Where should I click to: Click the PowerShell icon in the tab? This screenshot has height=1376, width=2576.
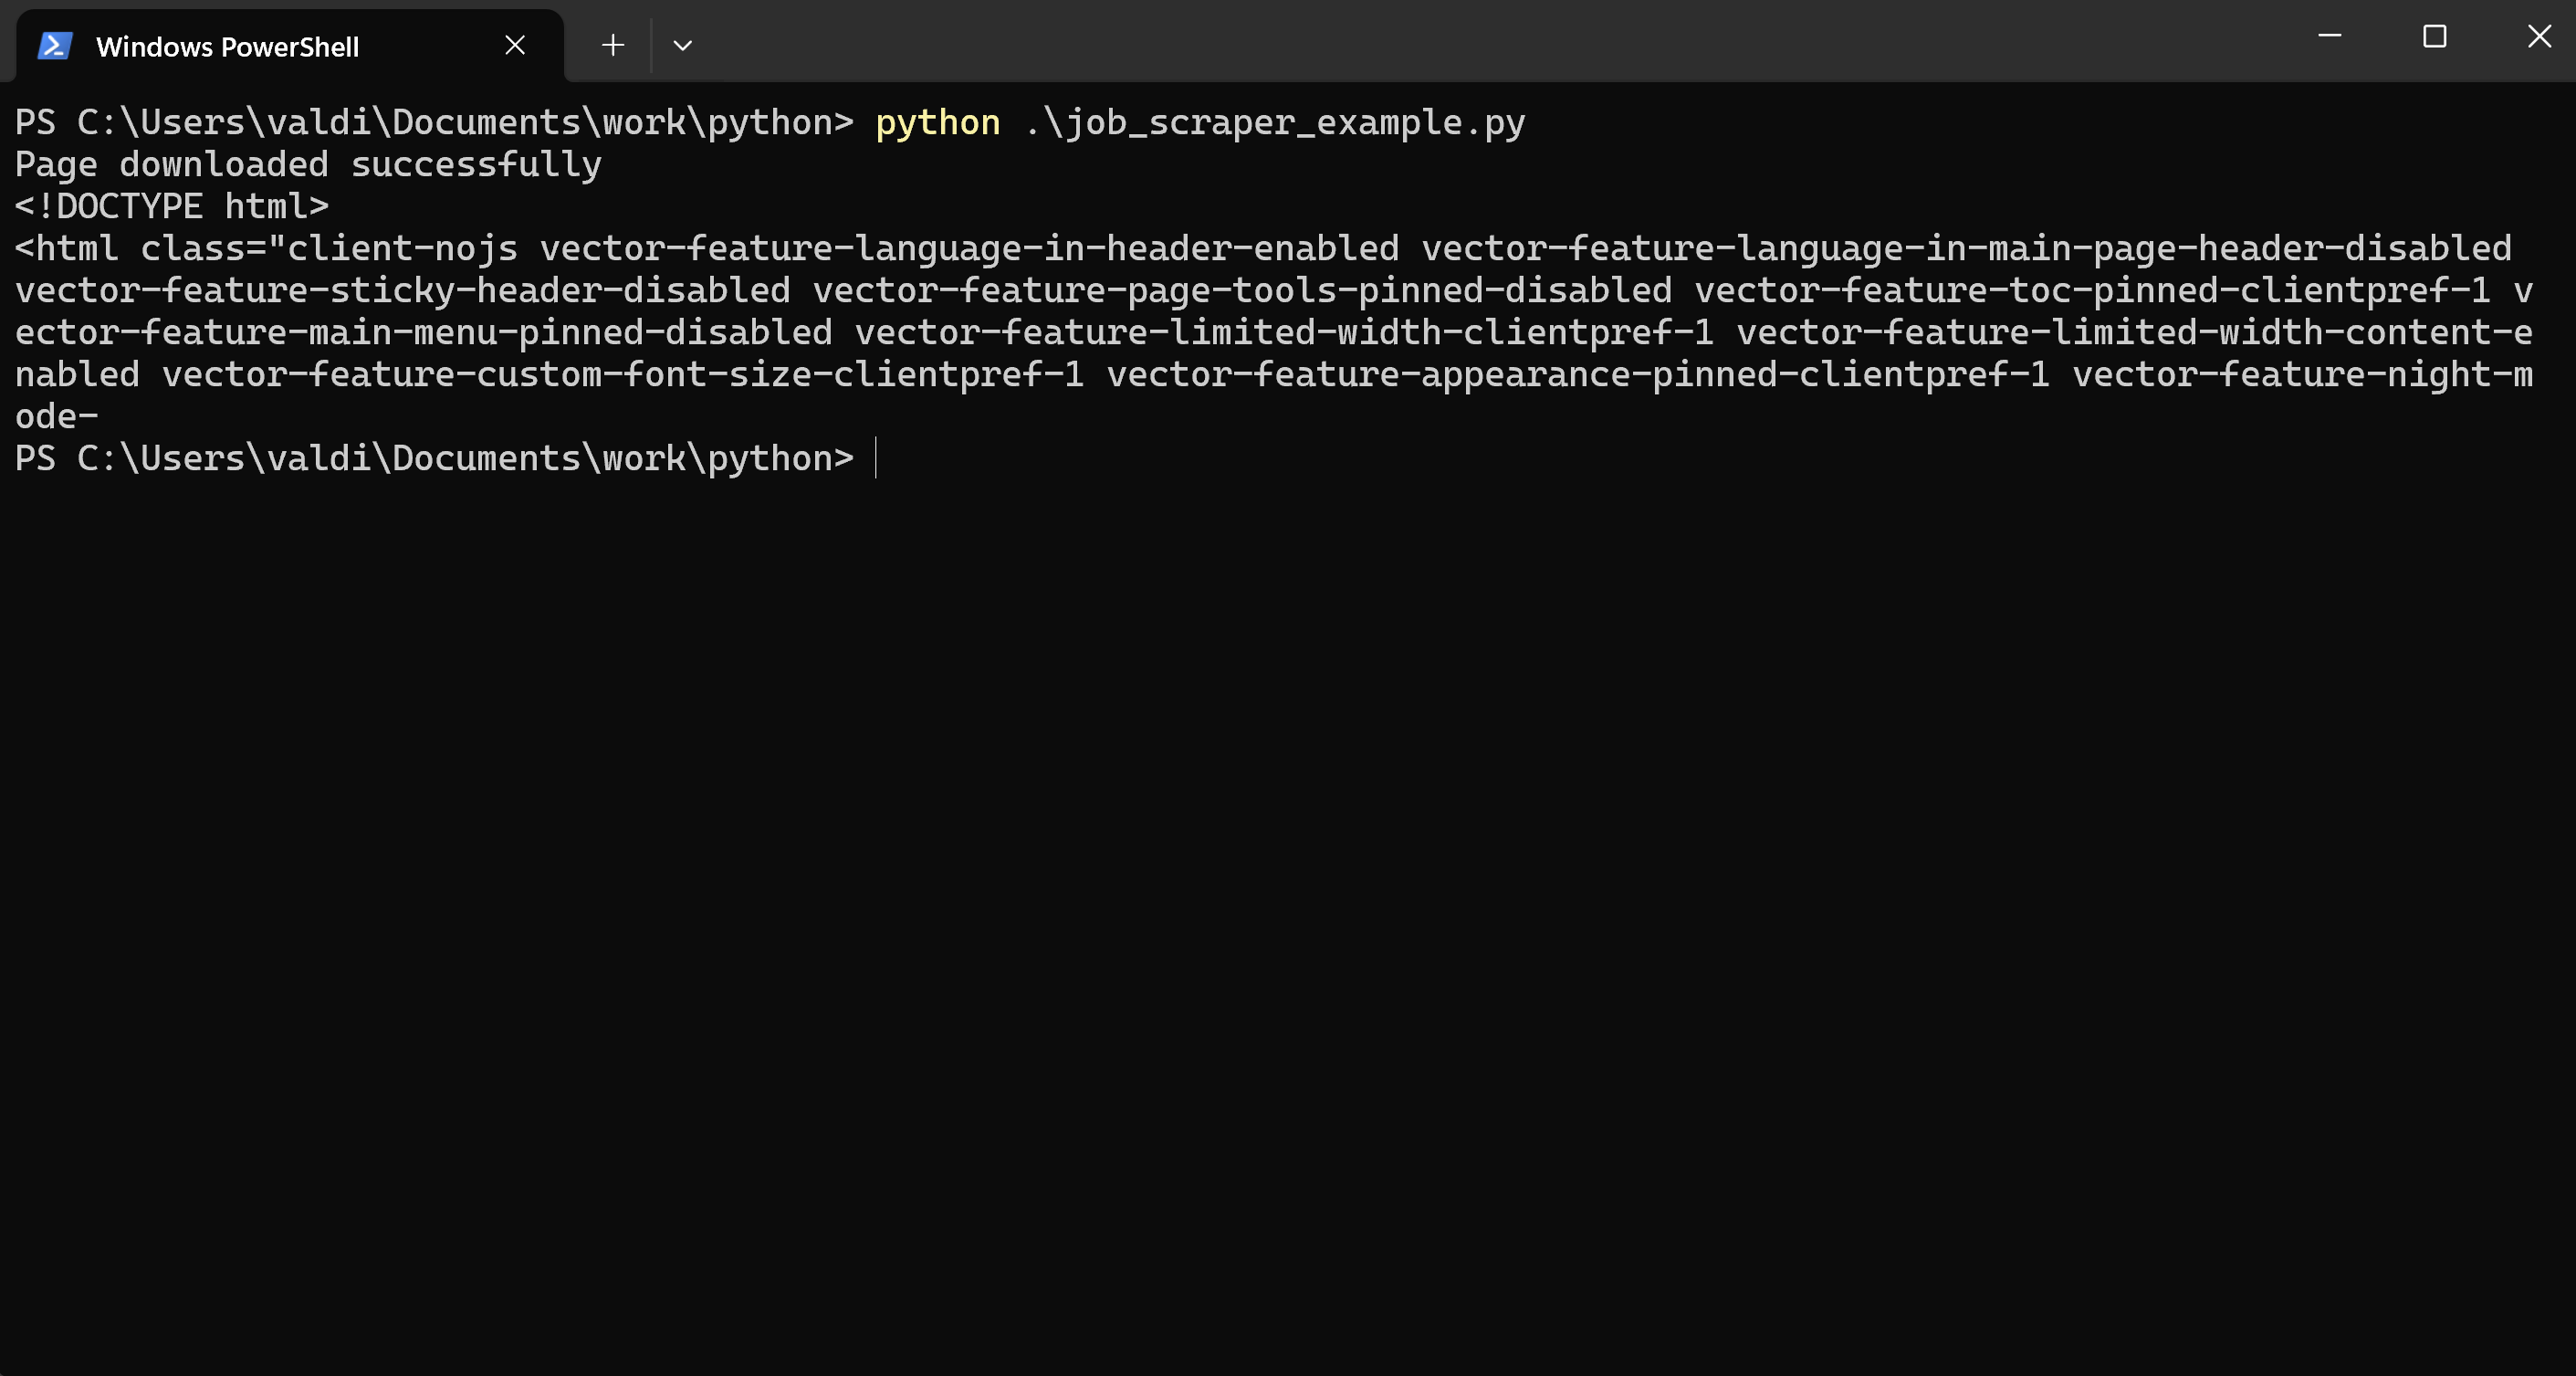pos(55,46)
